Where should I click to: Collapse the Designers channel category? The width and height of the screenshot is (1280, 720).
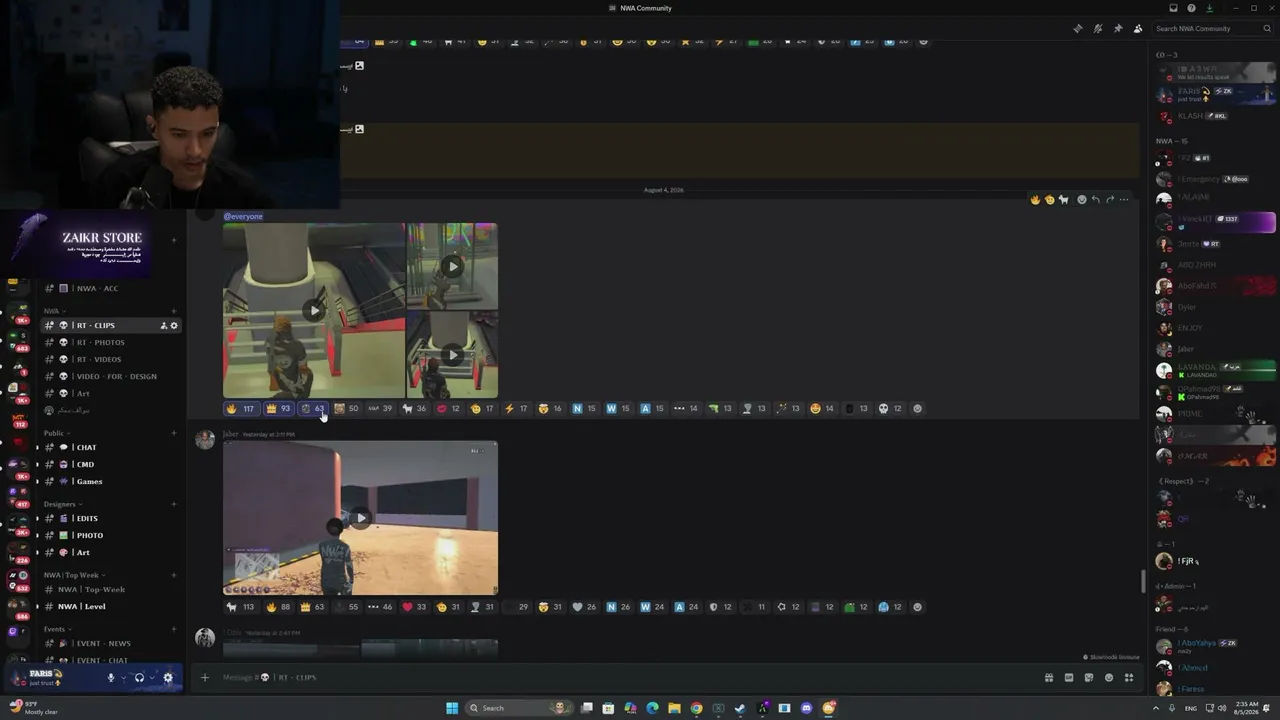[61, 504]
